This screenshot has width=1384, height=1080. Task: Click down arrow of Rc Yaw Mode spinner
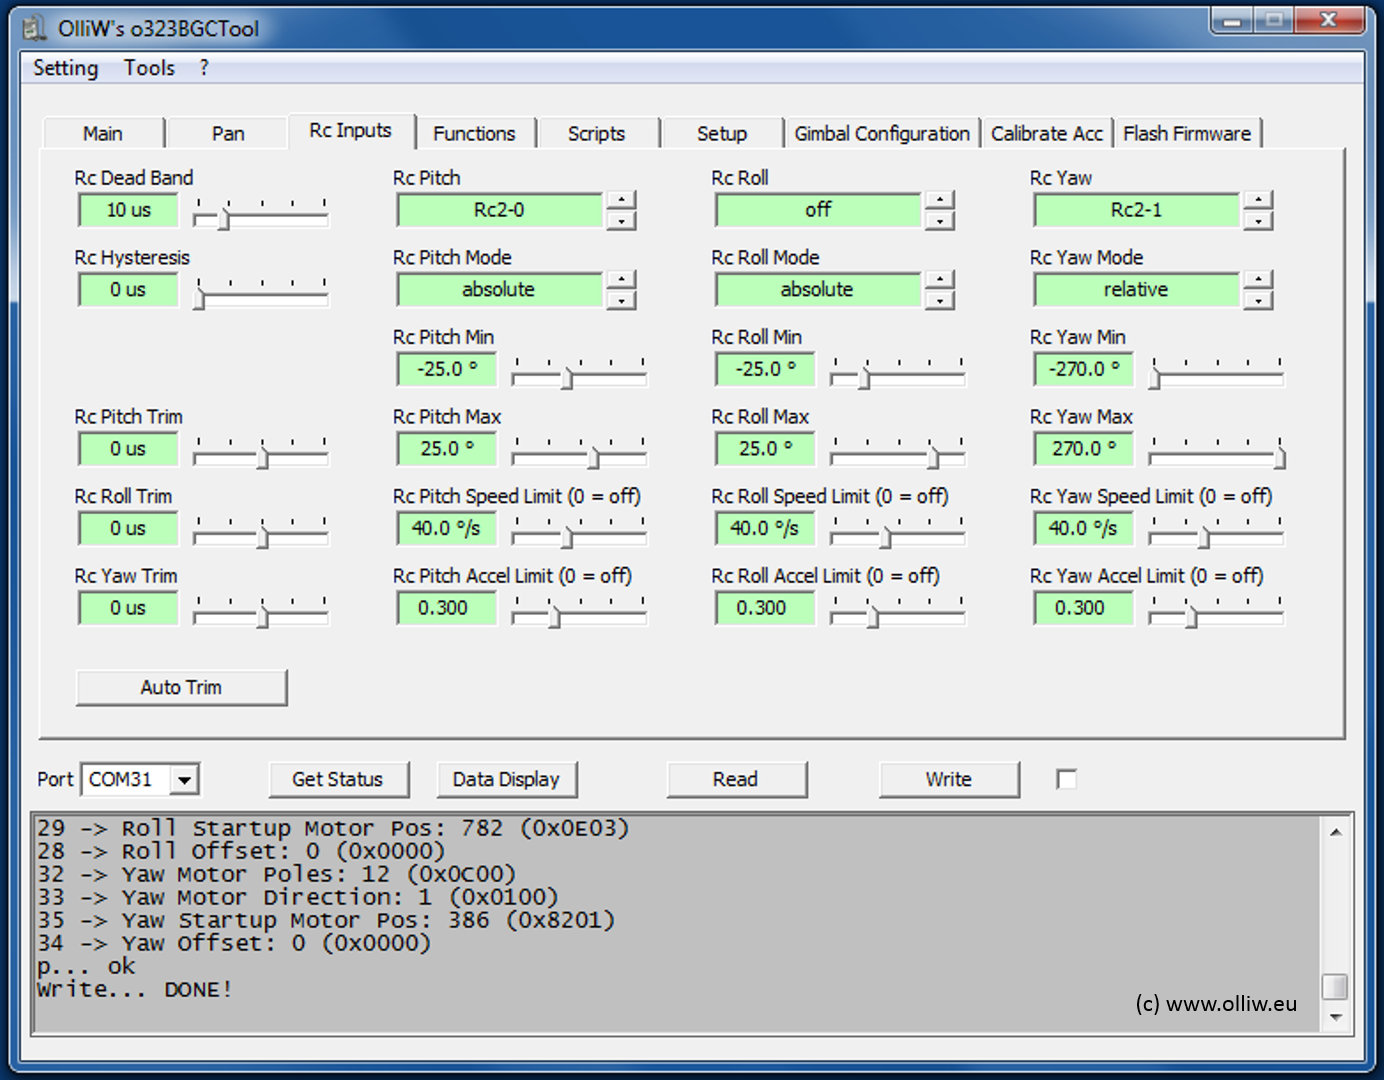(x=1258, y=300)
